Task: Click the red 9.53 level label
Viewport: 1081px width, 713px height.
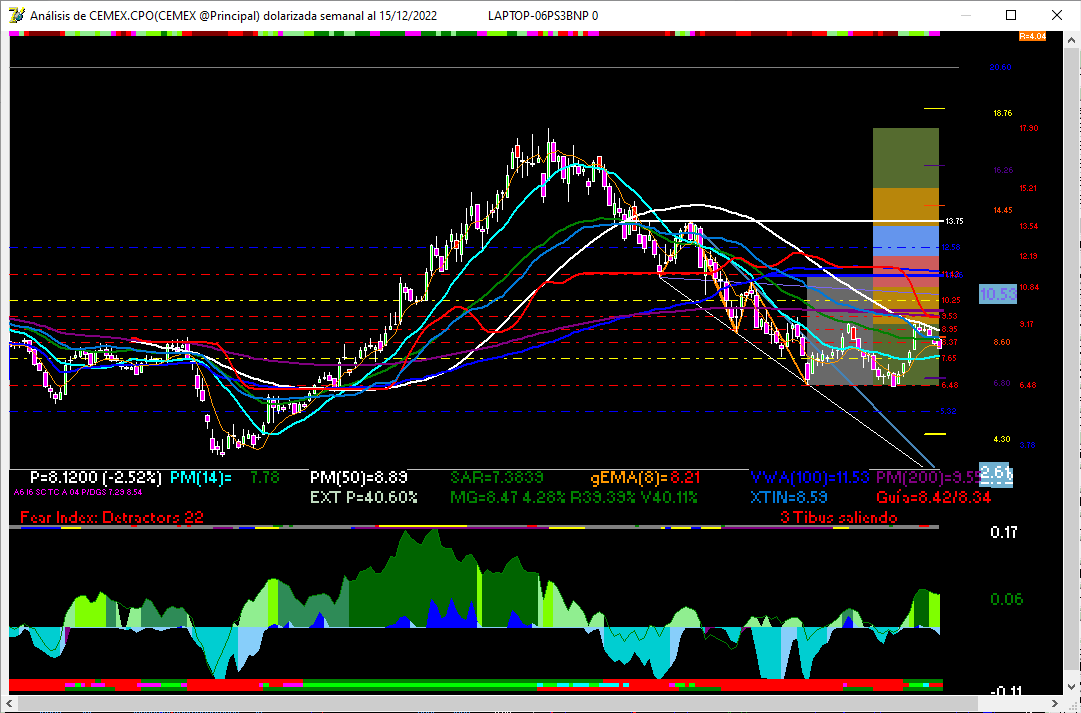Action: click(949, 317)
